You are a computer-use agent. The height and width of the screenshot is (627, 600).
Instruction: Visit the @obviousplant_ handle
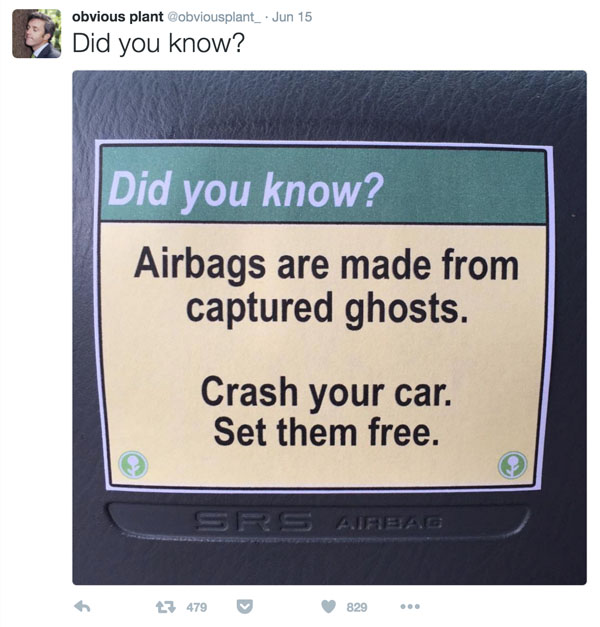click(213, 17)
